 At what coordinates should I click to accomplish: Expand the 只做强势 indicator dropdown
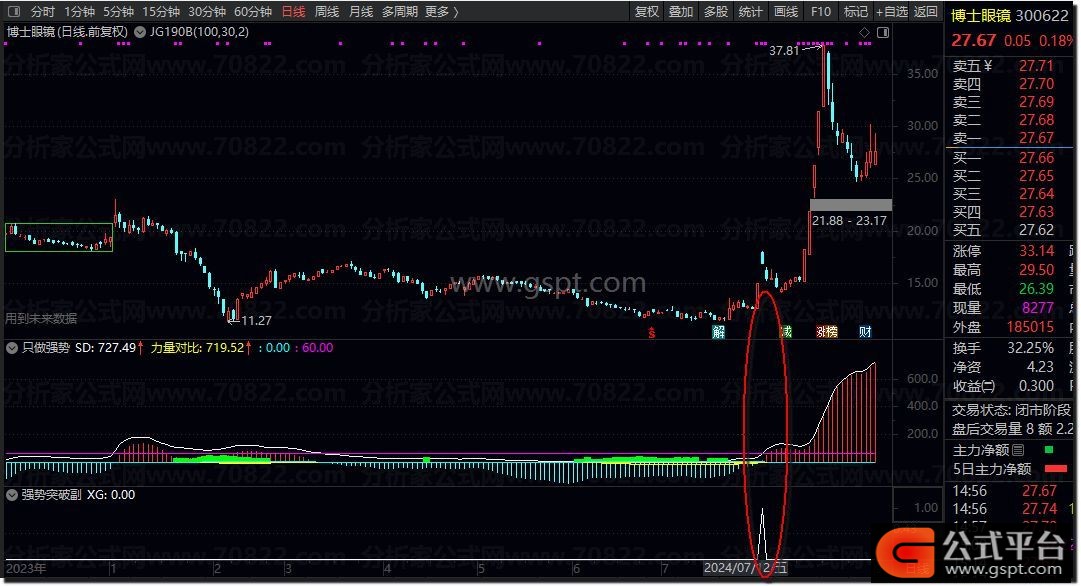click(12, 348)
